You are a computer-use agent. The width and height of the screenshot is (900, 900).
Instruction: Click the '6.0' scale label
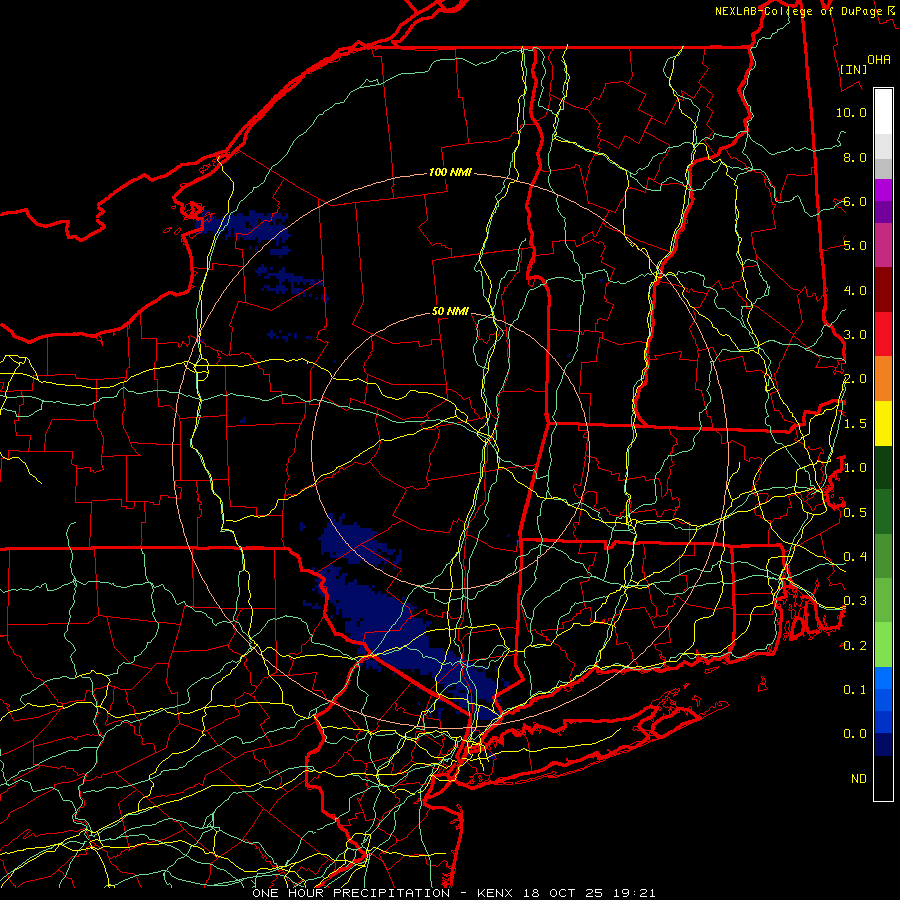[855, 201]
